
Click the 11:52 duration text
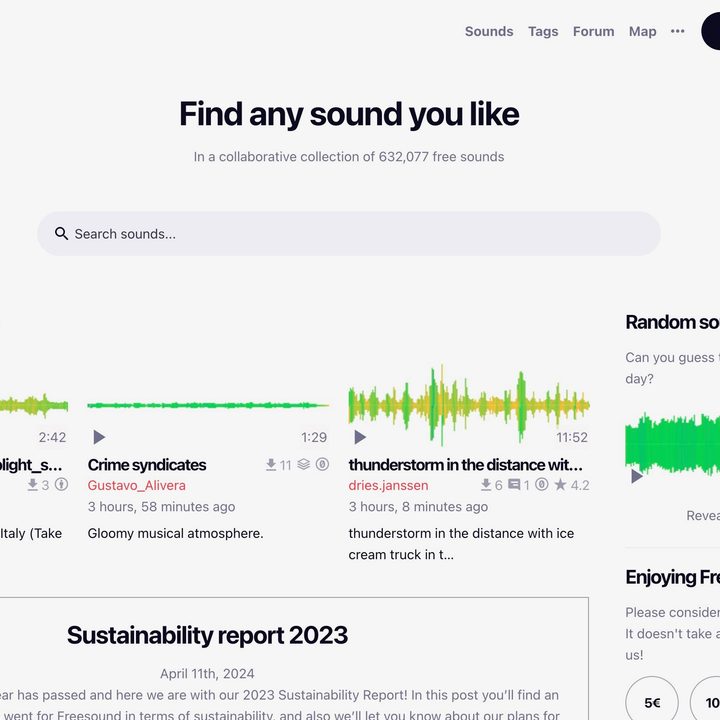point(572,437)
